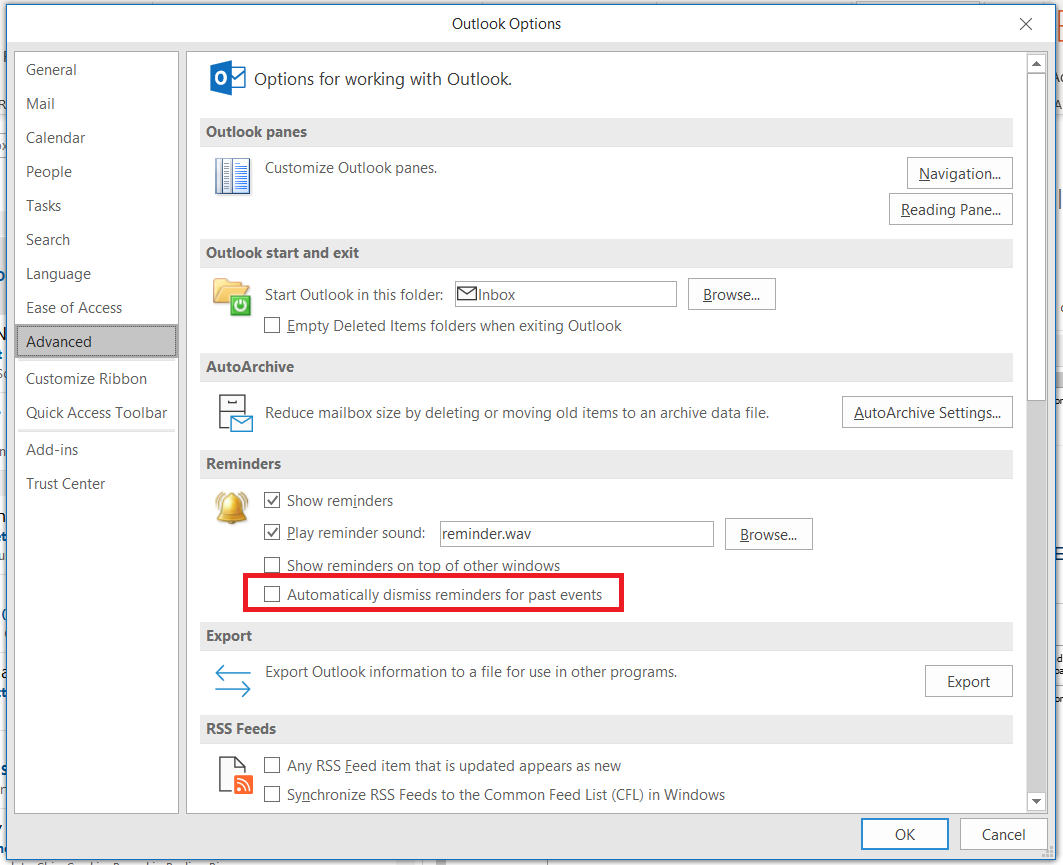Click the RSS Feeds document icon
Screen dimensions: 1063x865
point(235,775)
